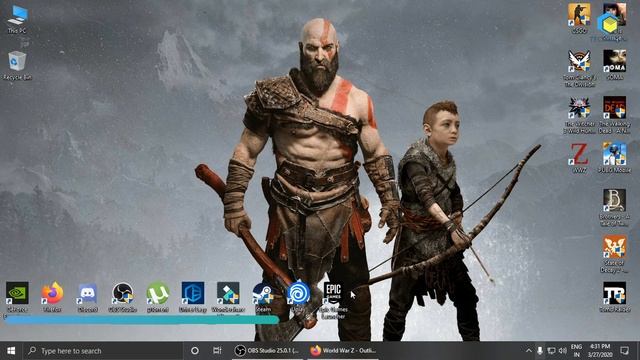
Task: Open the clock showing 4:31 PM
Action: pyautogui.click(x=600, y=351)
